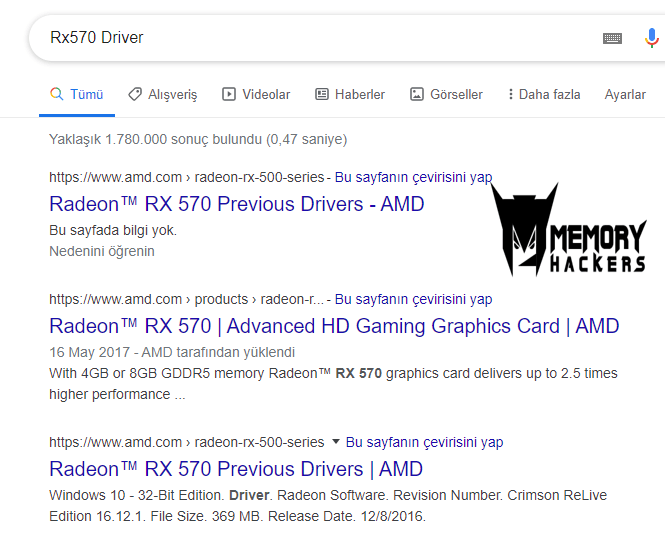Click the result count text Yaklaşık 1.780.000 sonuç bulundu
This screenshot has height=534, width=665.
198,139
